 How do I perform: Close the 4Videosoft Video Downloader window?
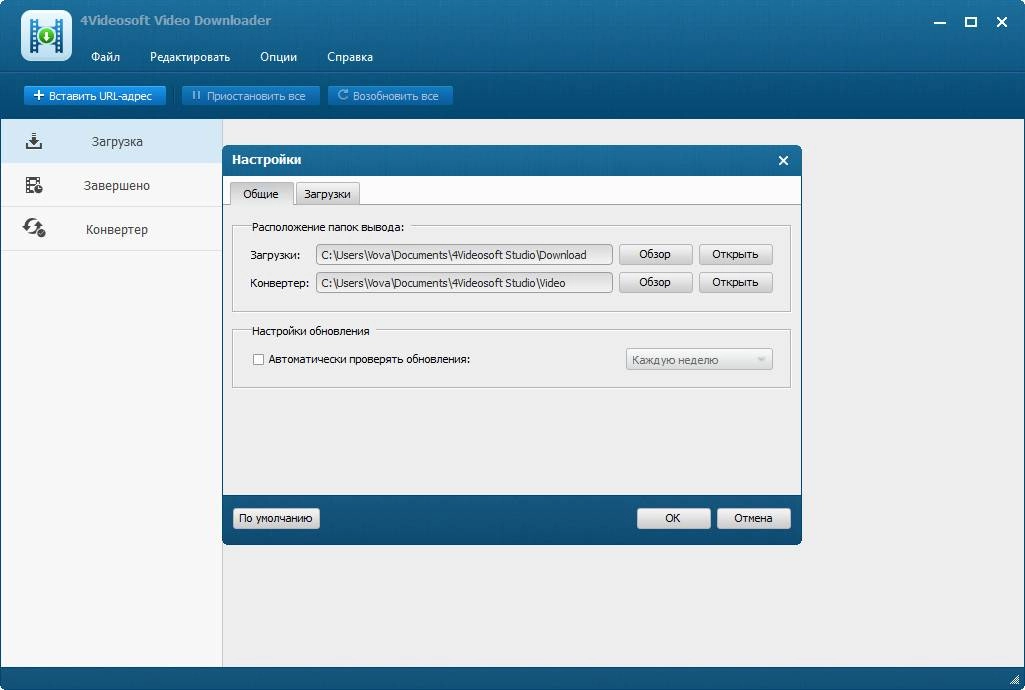pyautogui.click(x=1001, y=22)
